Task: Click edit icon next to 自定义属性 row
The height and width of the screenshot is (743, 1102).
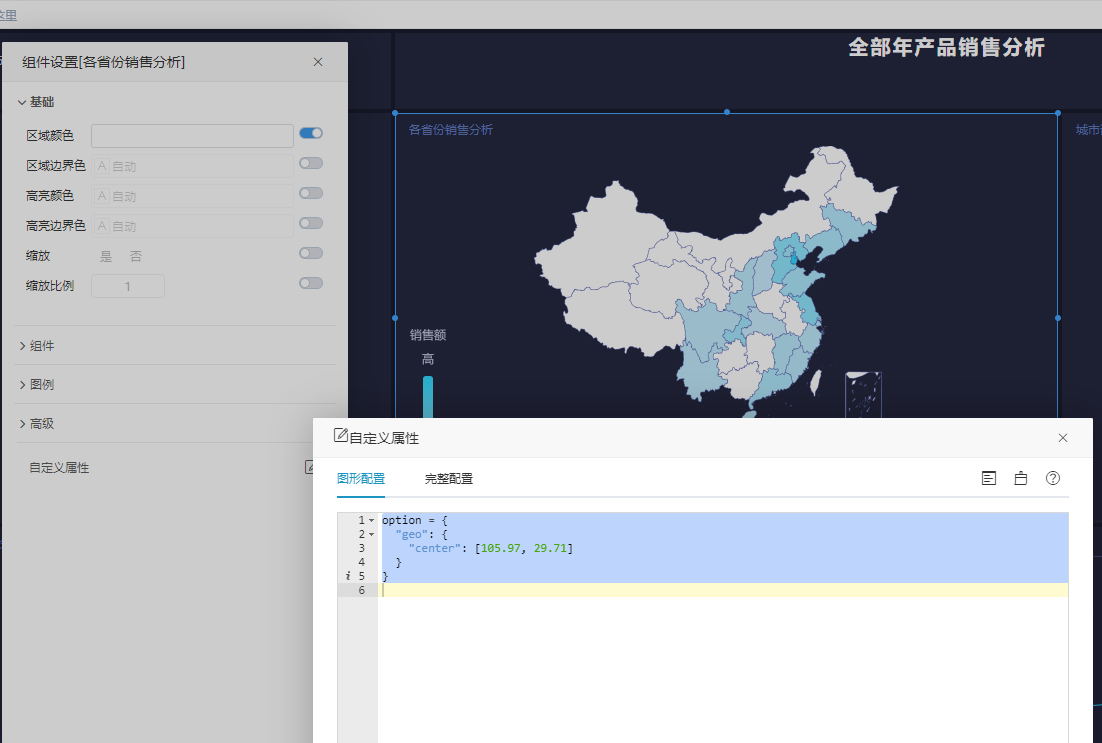Action: [x=309, y=467]
